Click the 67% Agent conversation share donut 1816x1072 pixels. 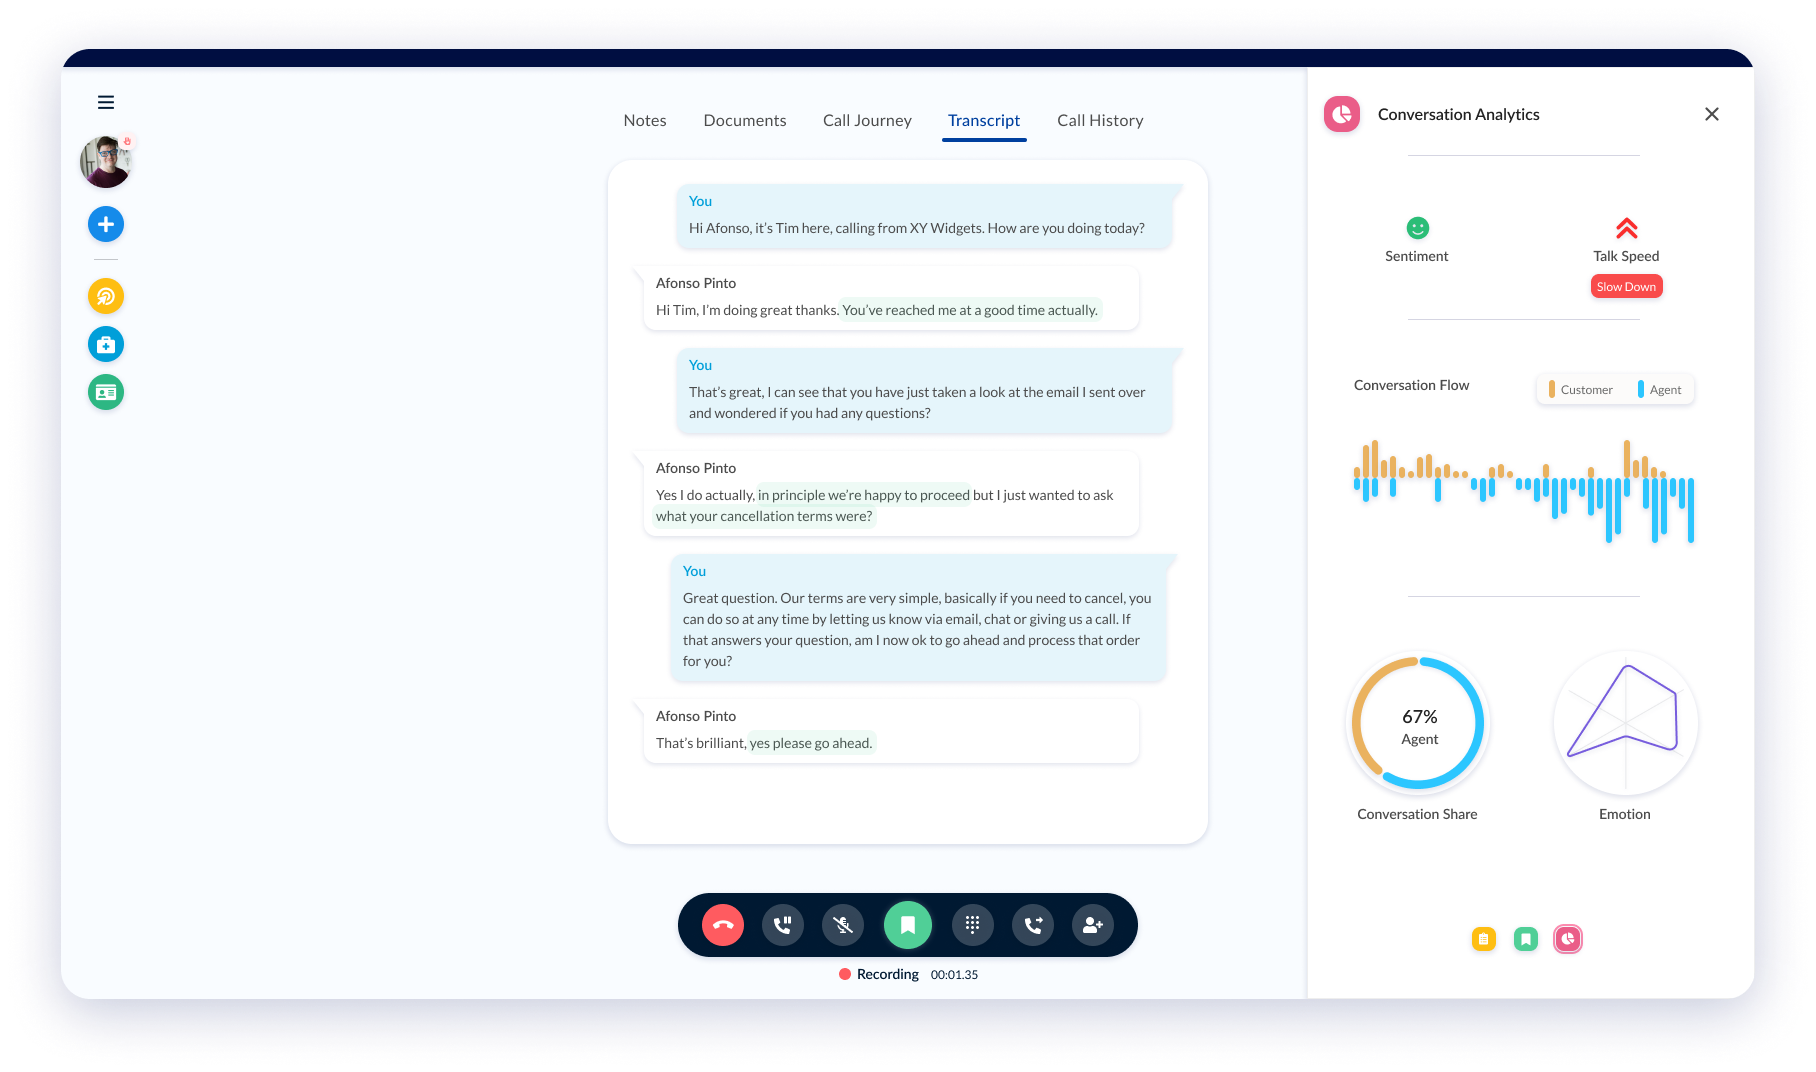[x=1418, y=723]
